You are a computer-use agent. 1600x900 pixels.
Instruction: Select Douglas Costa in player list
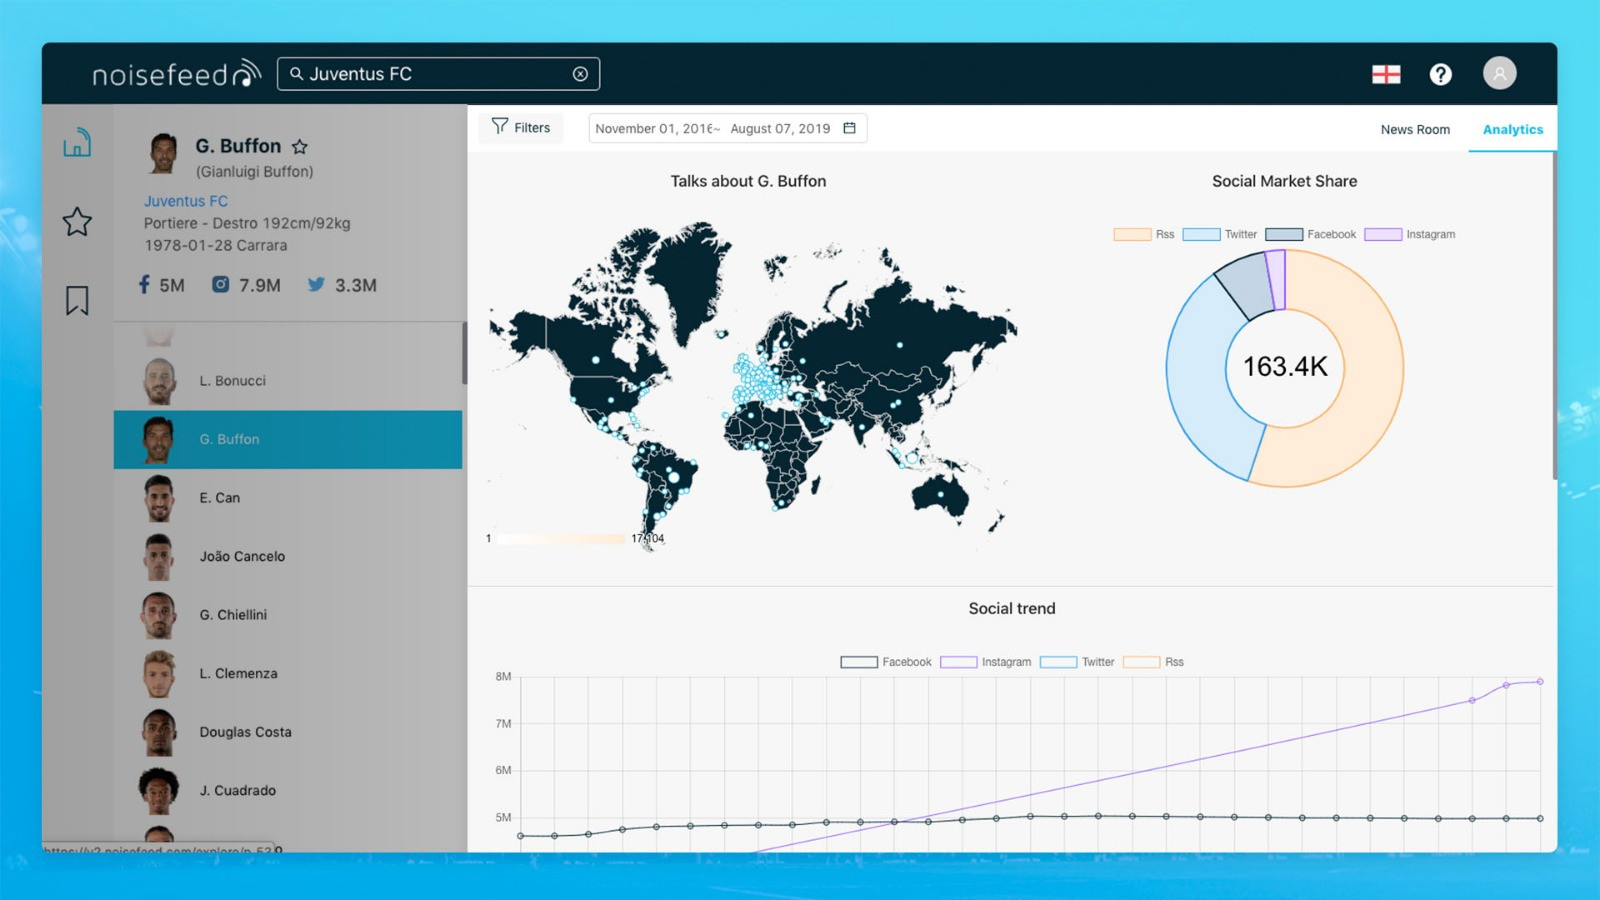pyautogui.click(x=288, y=732)
